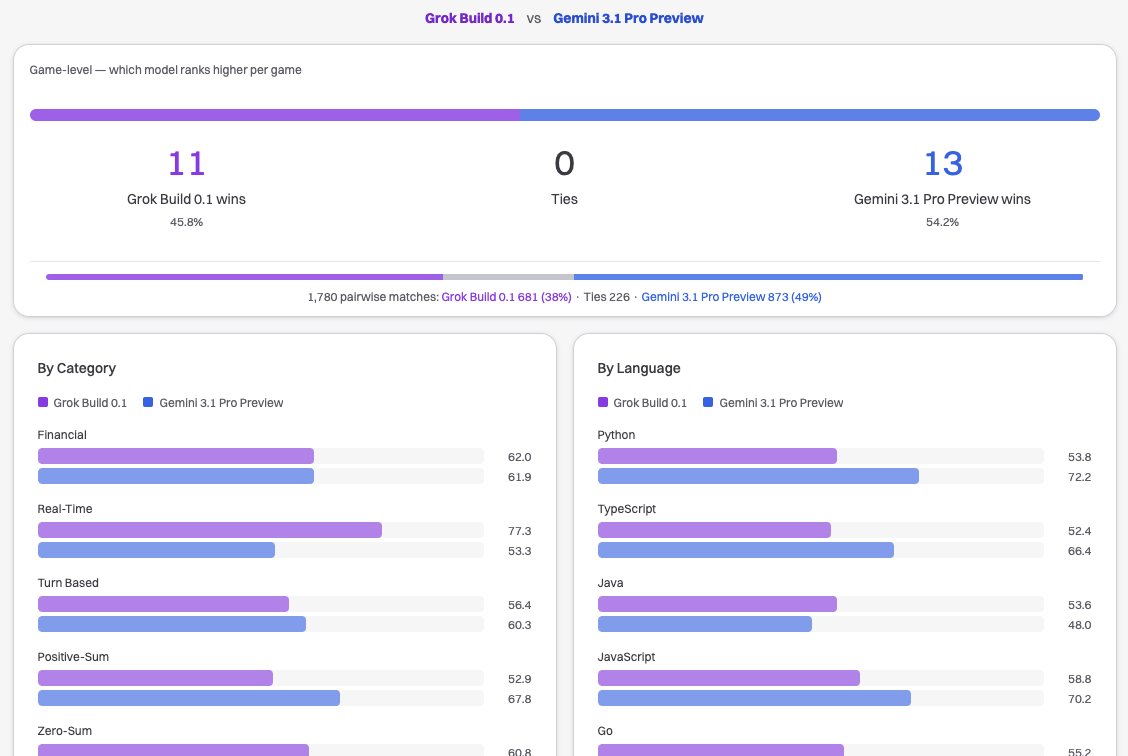This screenshot has height=756, width=1128.
Task: Click the Grok Build 0.1 681 (38%) pairwise text
Action: pos(506,296)
